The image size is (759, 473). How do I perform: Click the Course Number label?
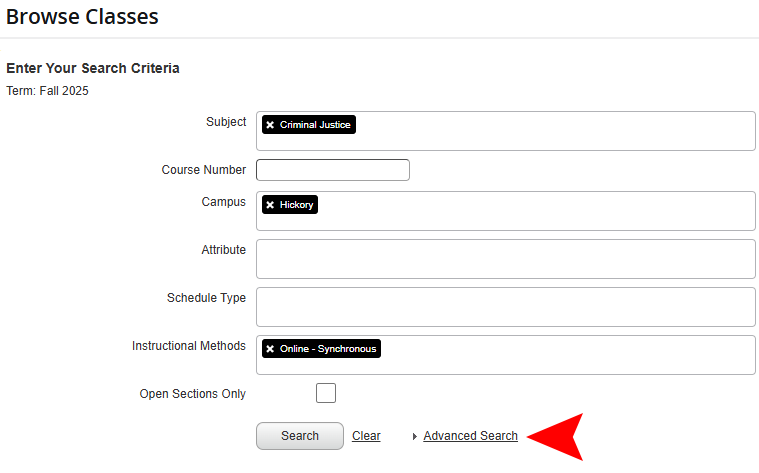(x=204, y=170)
